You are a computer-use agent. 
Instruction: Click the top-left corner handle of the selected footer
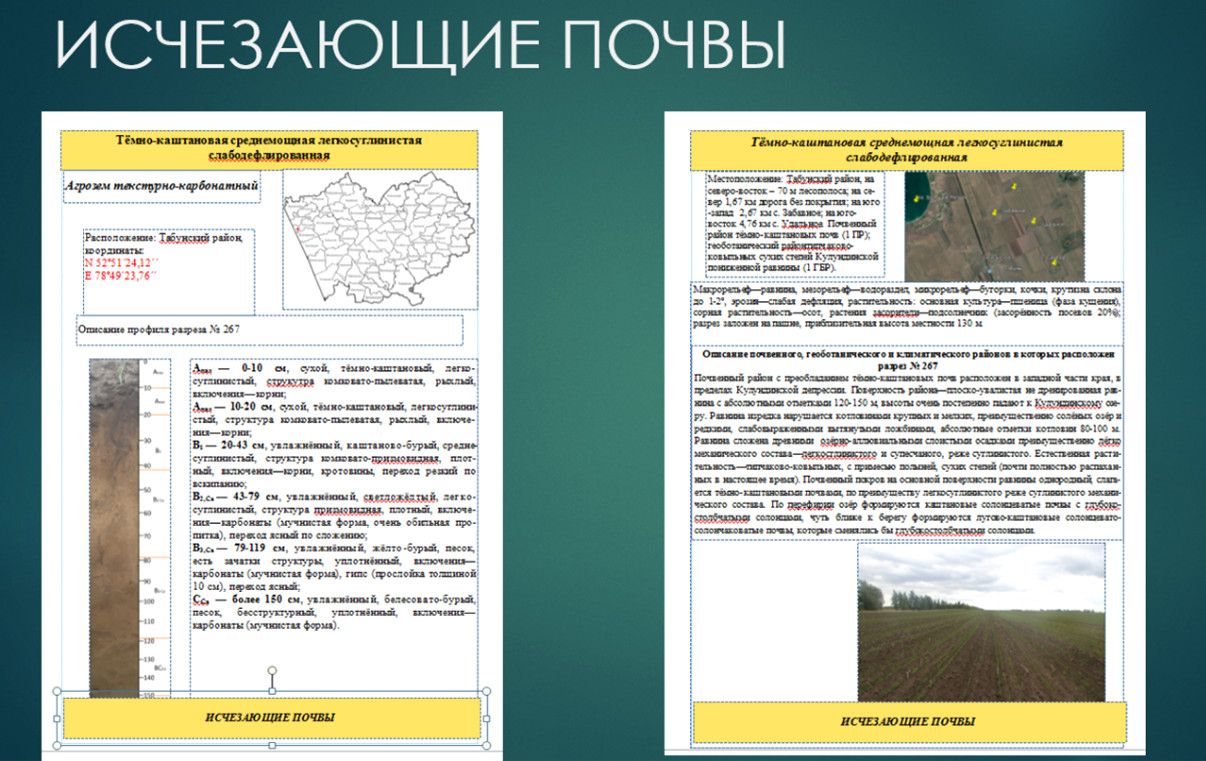[x=56, y=691]
